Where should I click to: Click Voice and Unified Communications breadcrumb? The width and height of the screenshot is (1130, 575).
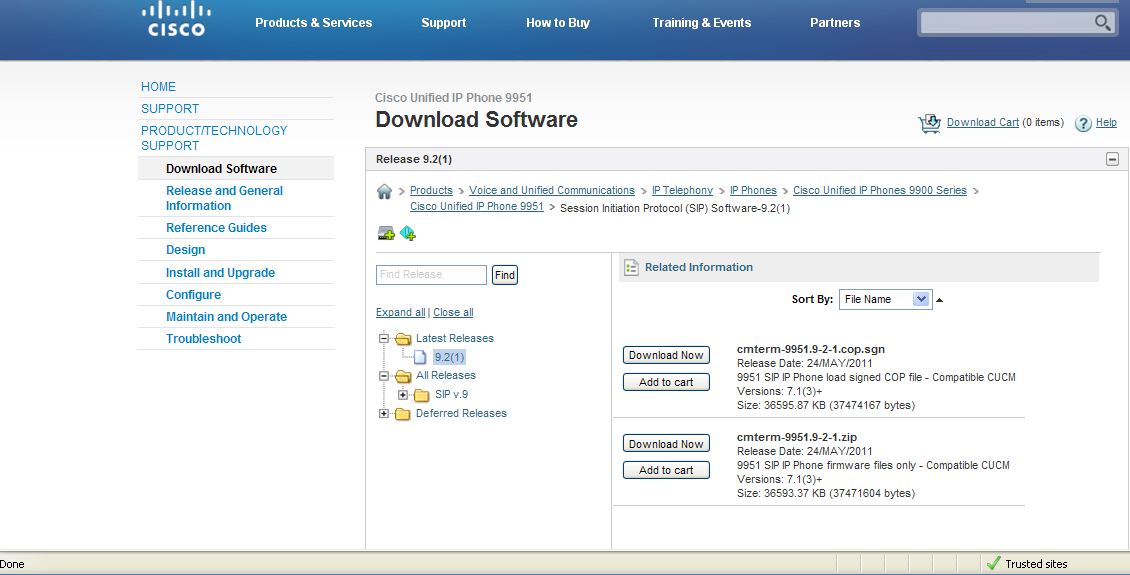(x=552, y=191)
